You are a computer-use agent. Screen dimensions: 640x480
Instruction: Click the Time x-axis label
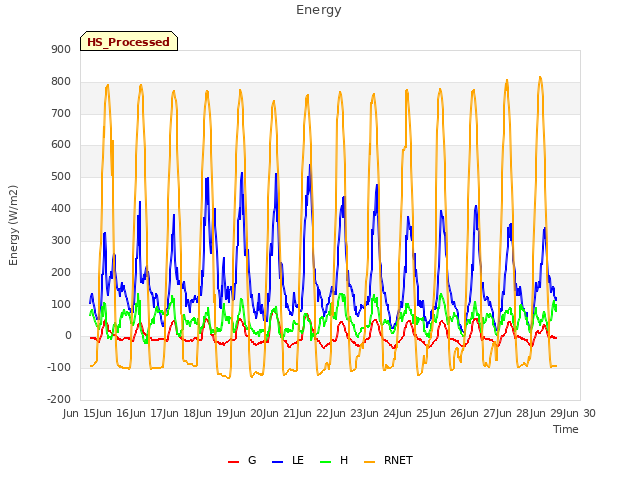(x=566, y=429)
